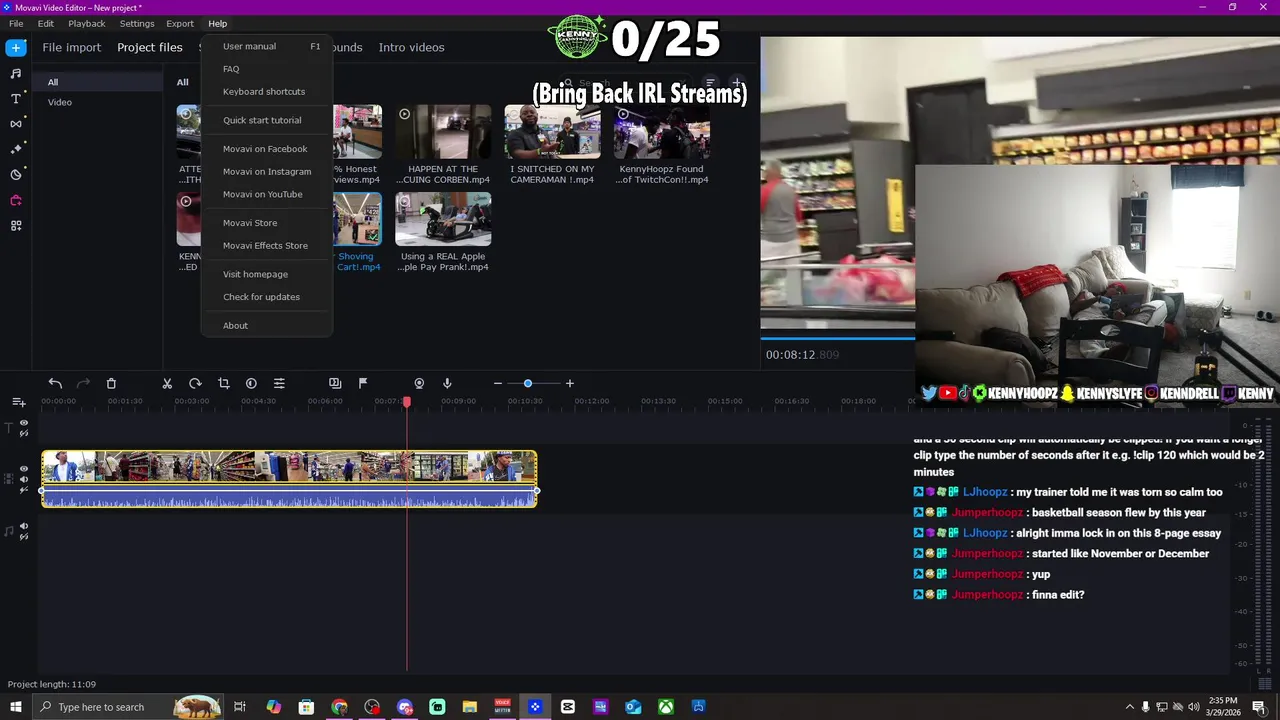
Task: Open the More tools grid icon
Action: point(16,226)
